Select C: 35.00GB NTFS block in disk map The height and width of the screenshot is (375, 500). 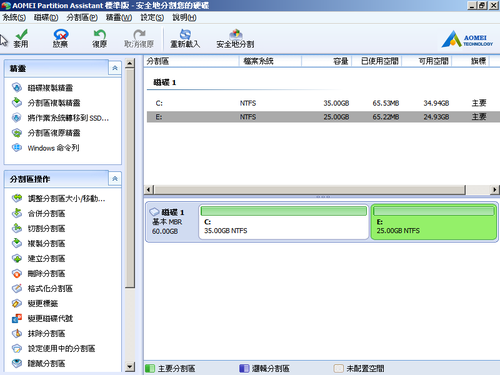[284, 222]
